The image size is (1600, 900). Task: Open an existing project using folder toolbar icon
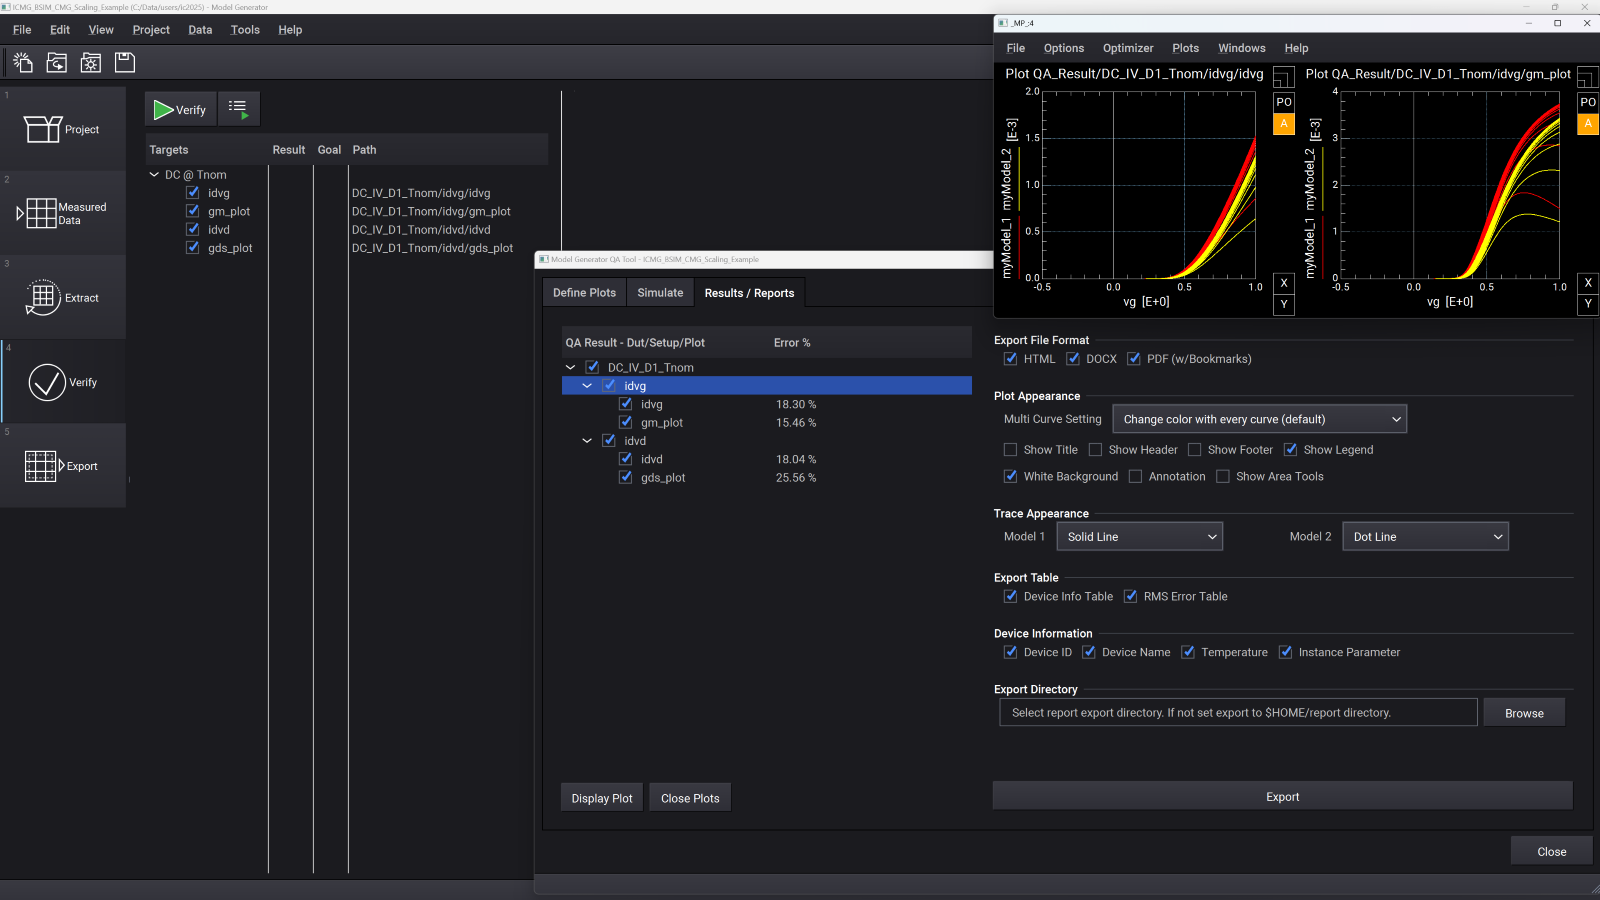[x=56, y=62]
